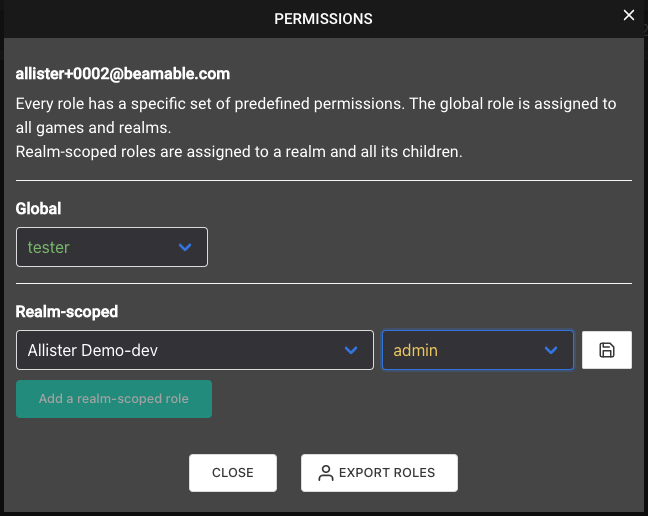The image size is (648, 516).
Task: Click the CLOSE button
Action: 233,473
